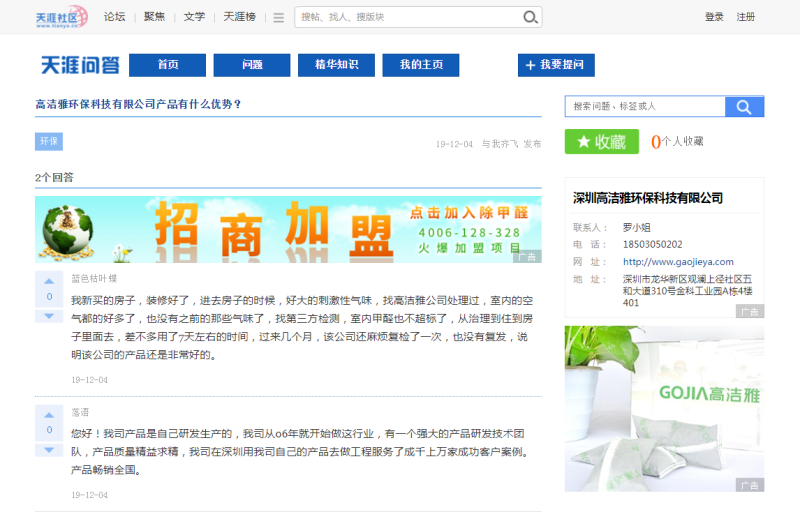Downvote the answer by 落语
The width and height of the screenshot is (800, 512).
49,450
